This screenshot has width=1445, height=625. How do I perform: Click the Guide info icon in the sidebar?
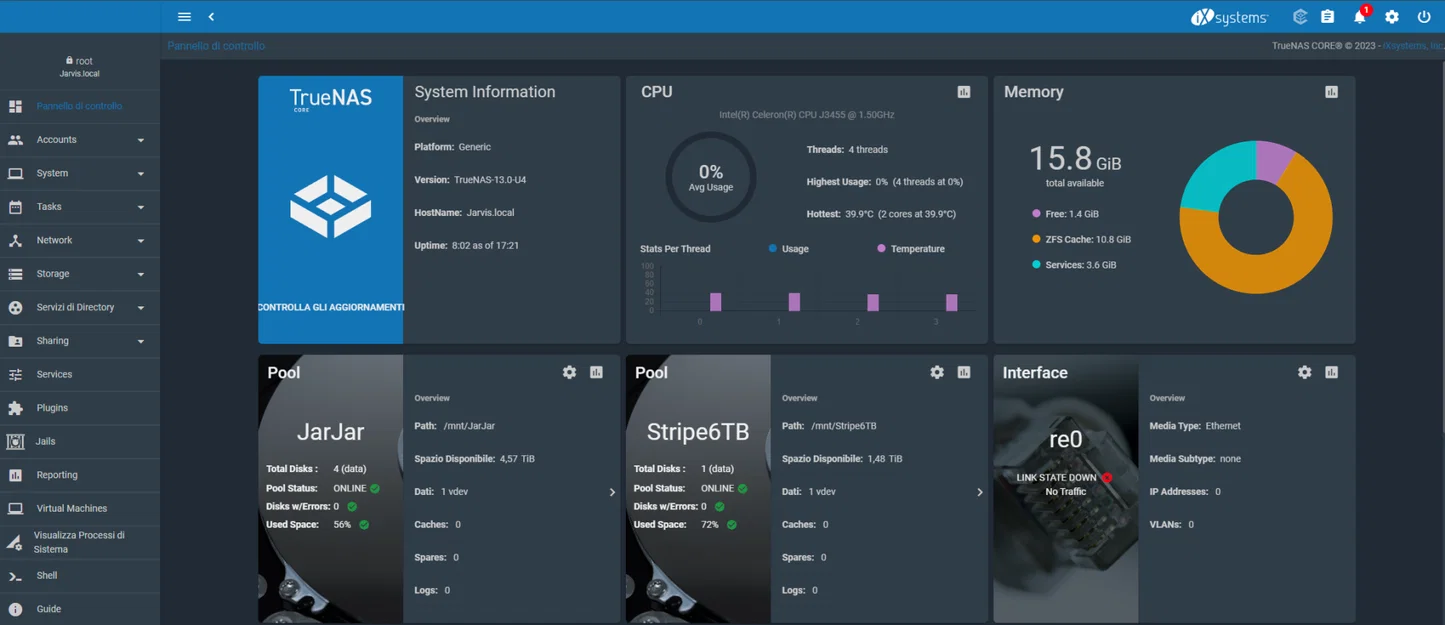[x=15, y=609]
